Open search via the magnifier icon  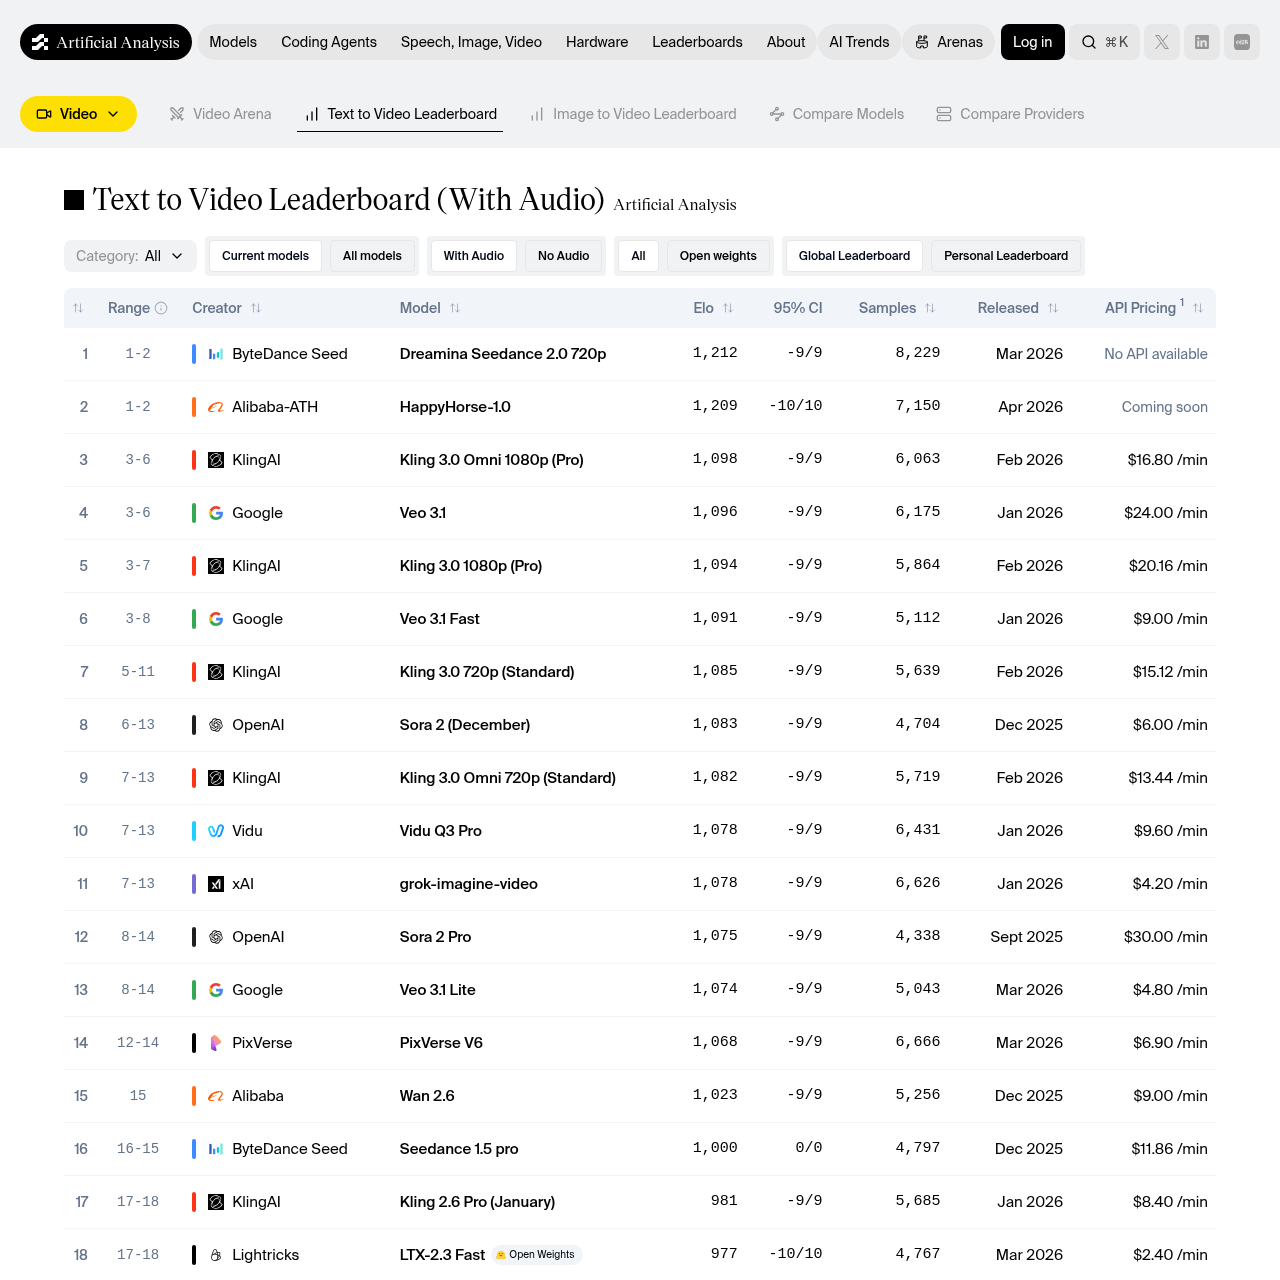(1089, 42)
